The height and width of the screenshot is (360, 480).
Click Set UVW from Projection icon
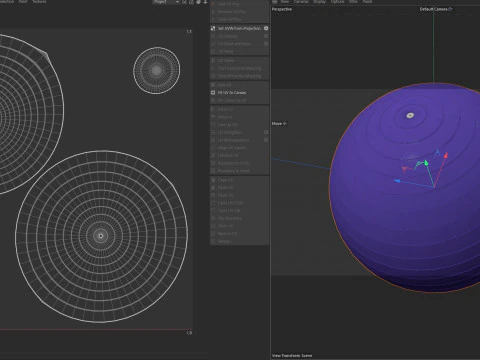pos(213,28)
